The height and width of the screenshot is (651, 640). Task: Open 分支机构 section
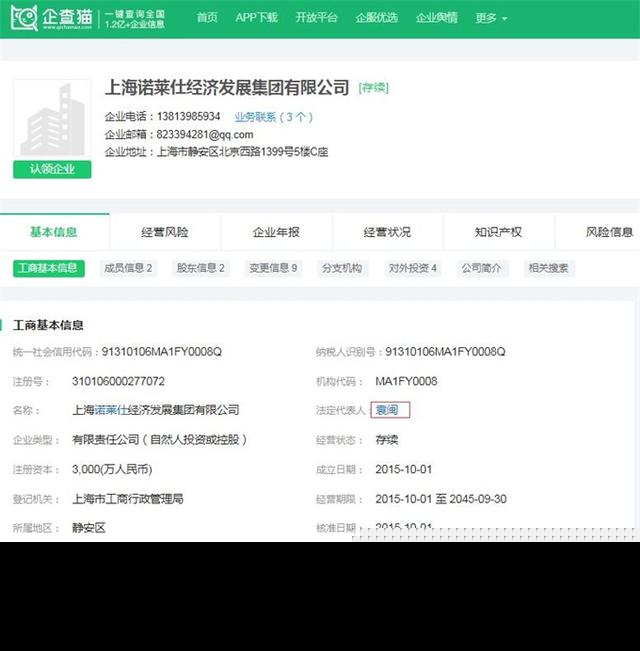[x=342, y=268]
